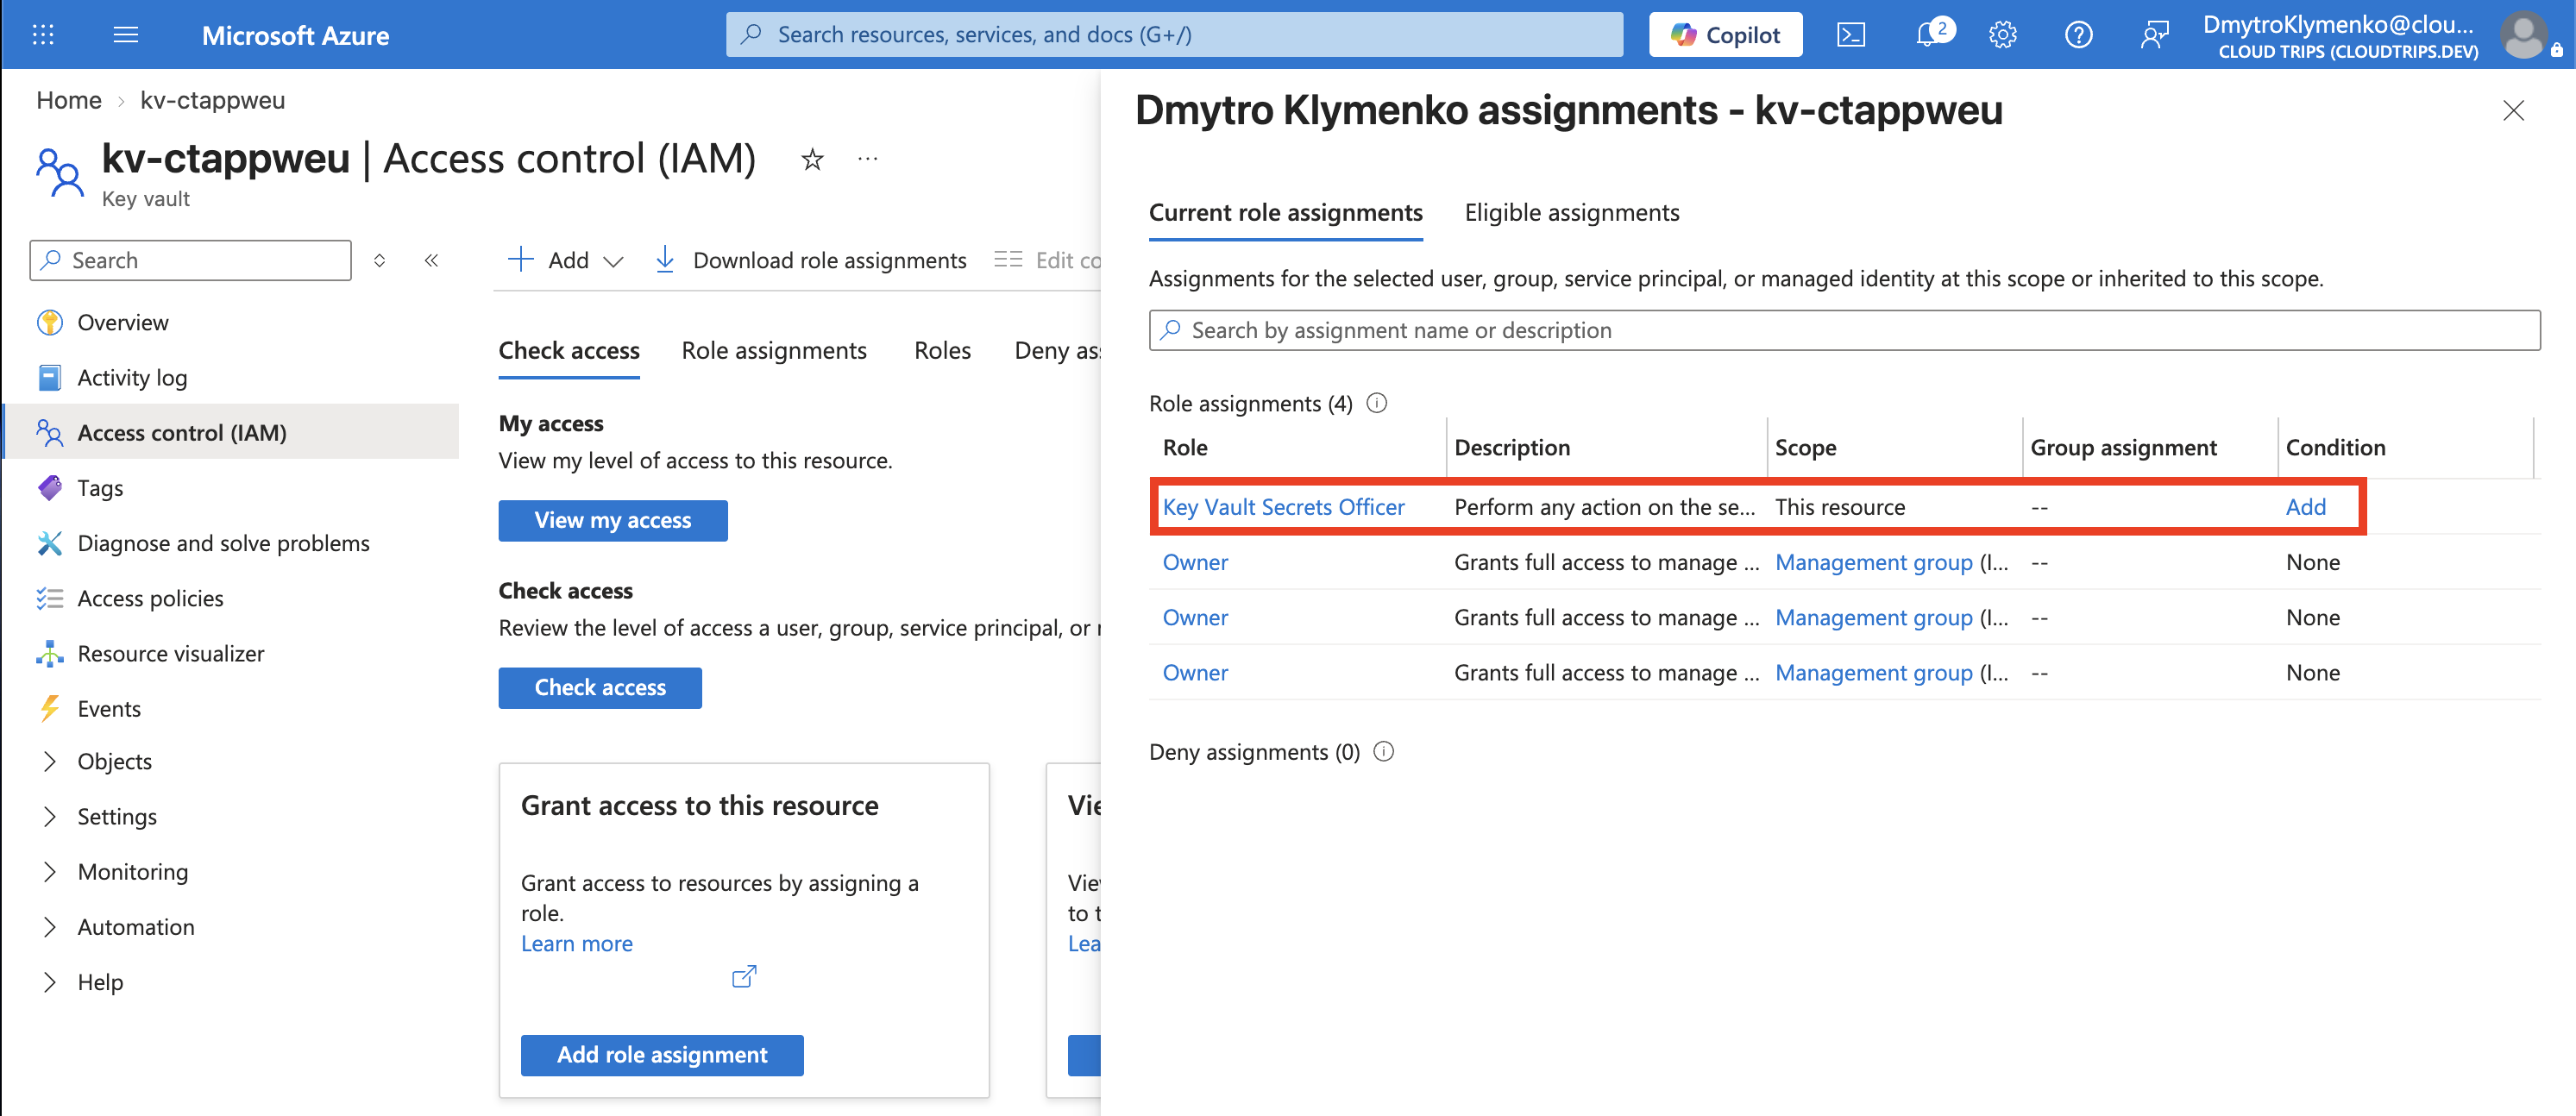Screen dimensions: 2576x1116
Task: Open the portal hamburger menu
Action: (x=126, y=35)
